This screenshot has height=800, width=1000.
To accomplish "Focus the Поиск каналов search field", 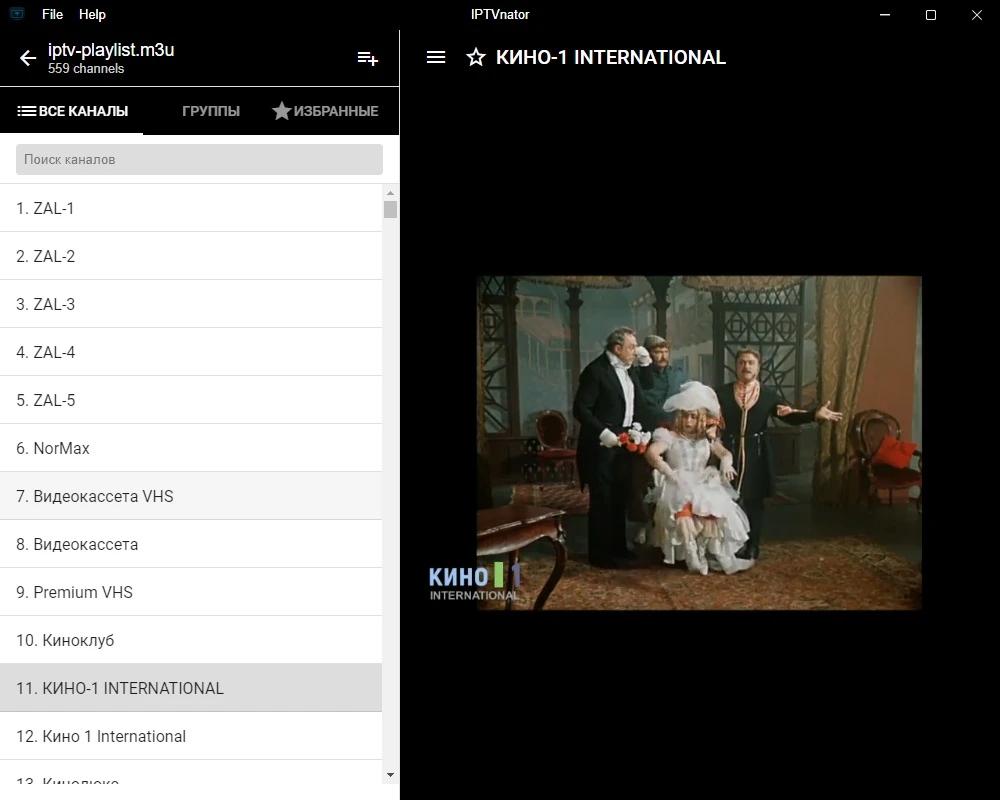I will [199, 159].
